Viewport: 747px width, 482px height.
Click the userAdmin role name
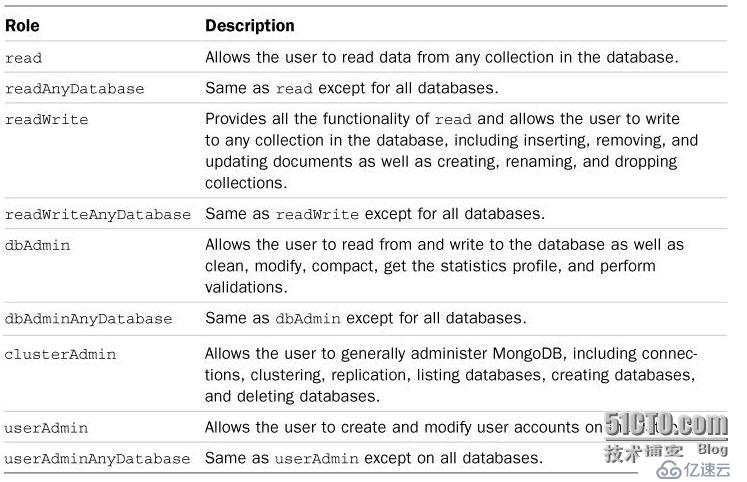pos(46,428)
